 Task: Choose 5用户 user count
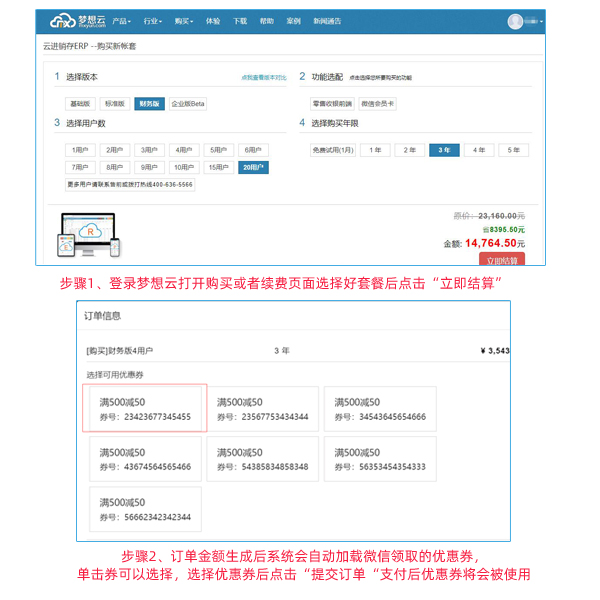click(x=218, y=150)
